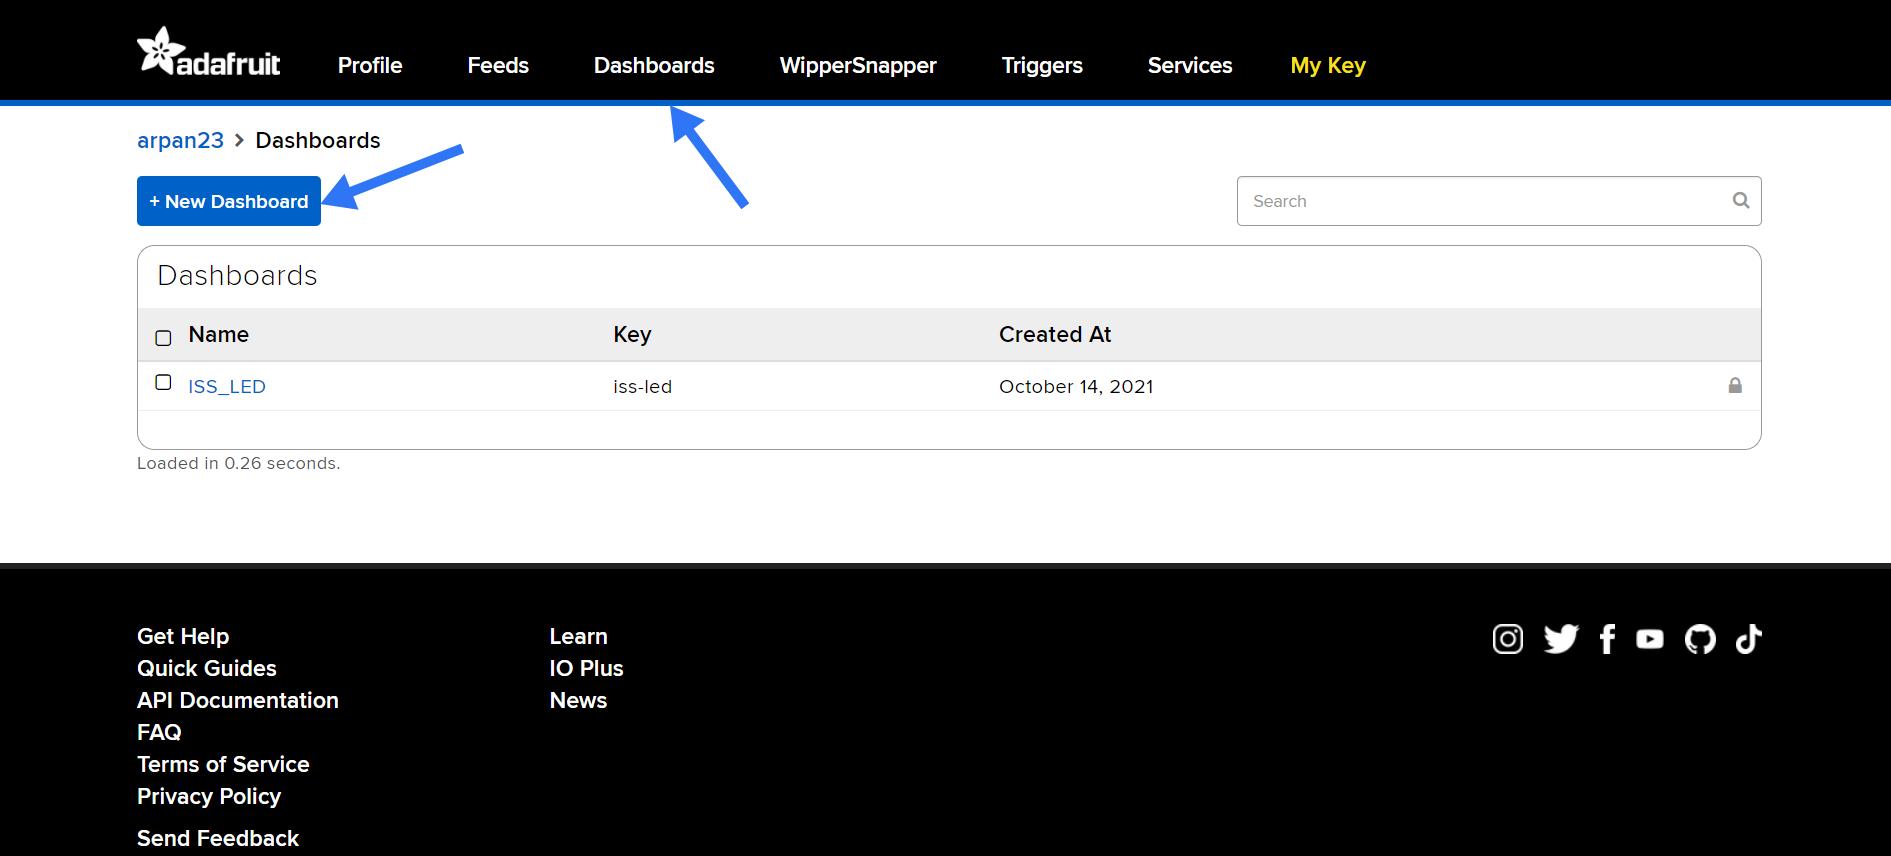Open Get Help link

[183, 636]
